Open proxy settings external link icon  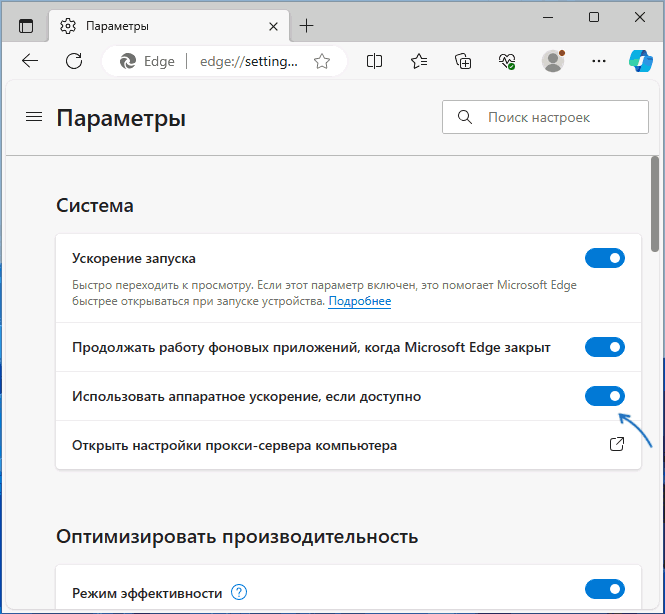click(617, 444)
